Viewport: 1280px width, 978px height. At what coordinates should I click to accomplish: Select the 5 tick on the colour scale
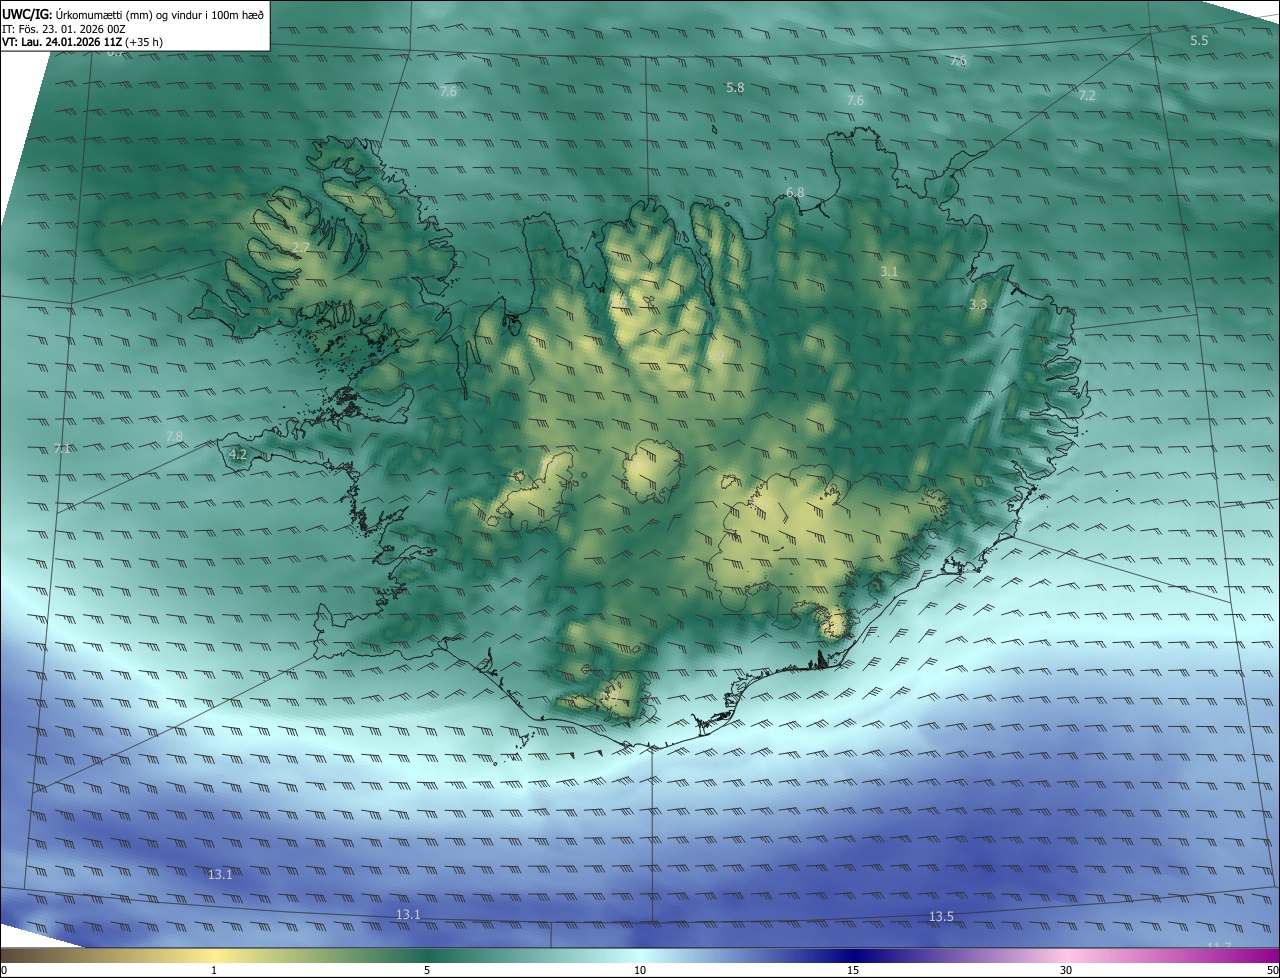[x=427, y=970]
